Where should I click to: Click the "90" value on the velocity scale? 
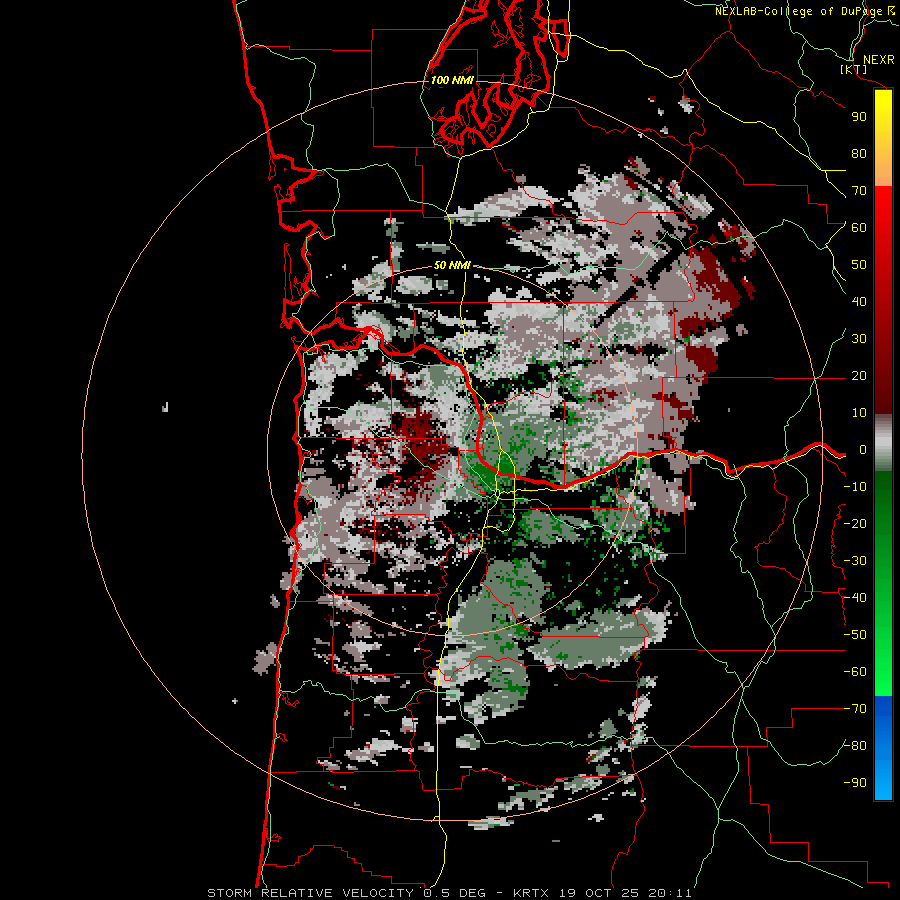click(859, 117)
